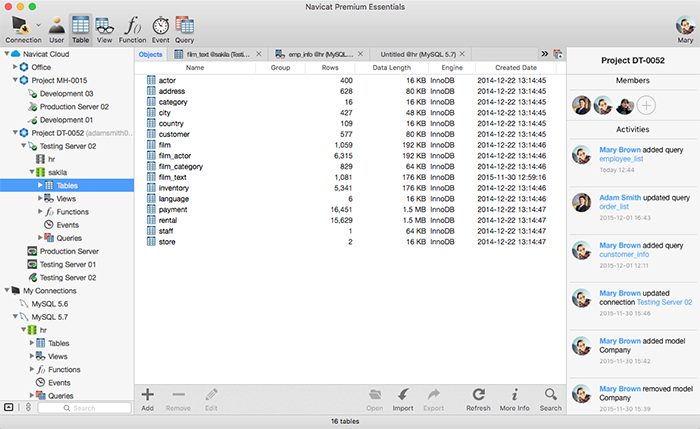Toggle the activity panel icon beside tabs
Screen dimensions: 700x429
point(558,54)
